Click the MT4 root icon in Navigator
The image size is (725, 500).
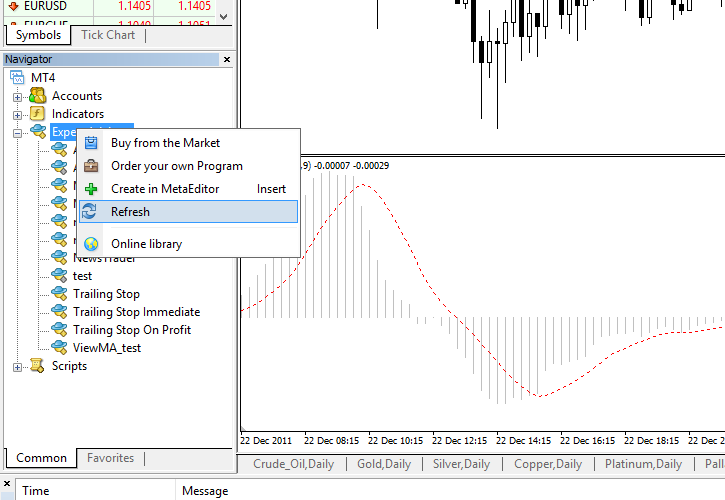coord(17,78)
